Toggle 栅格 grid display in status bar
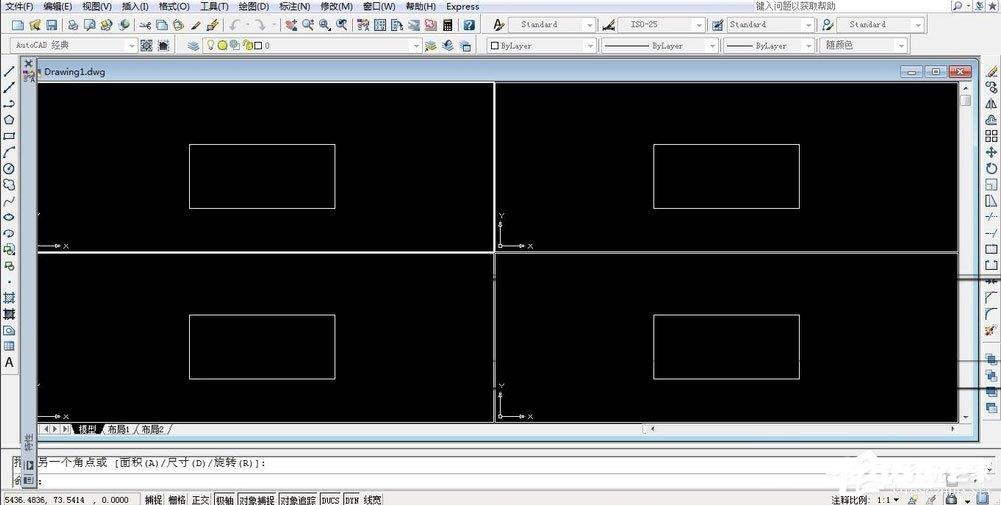Image resolution: width=1001 pixels, height=505 pixels. tap(177, 500)
